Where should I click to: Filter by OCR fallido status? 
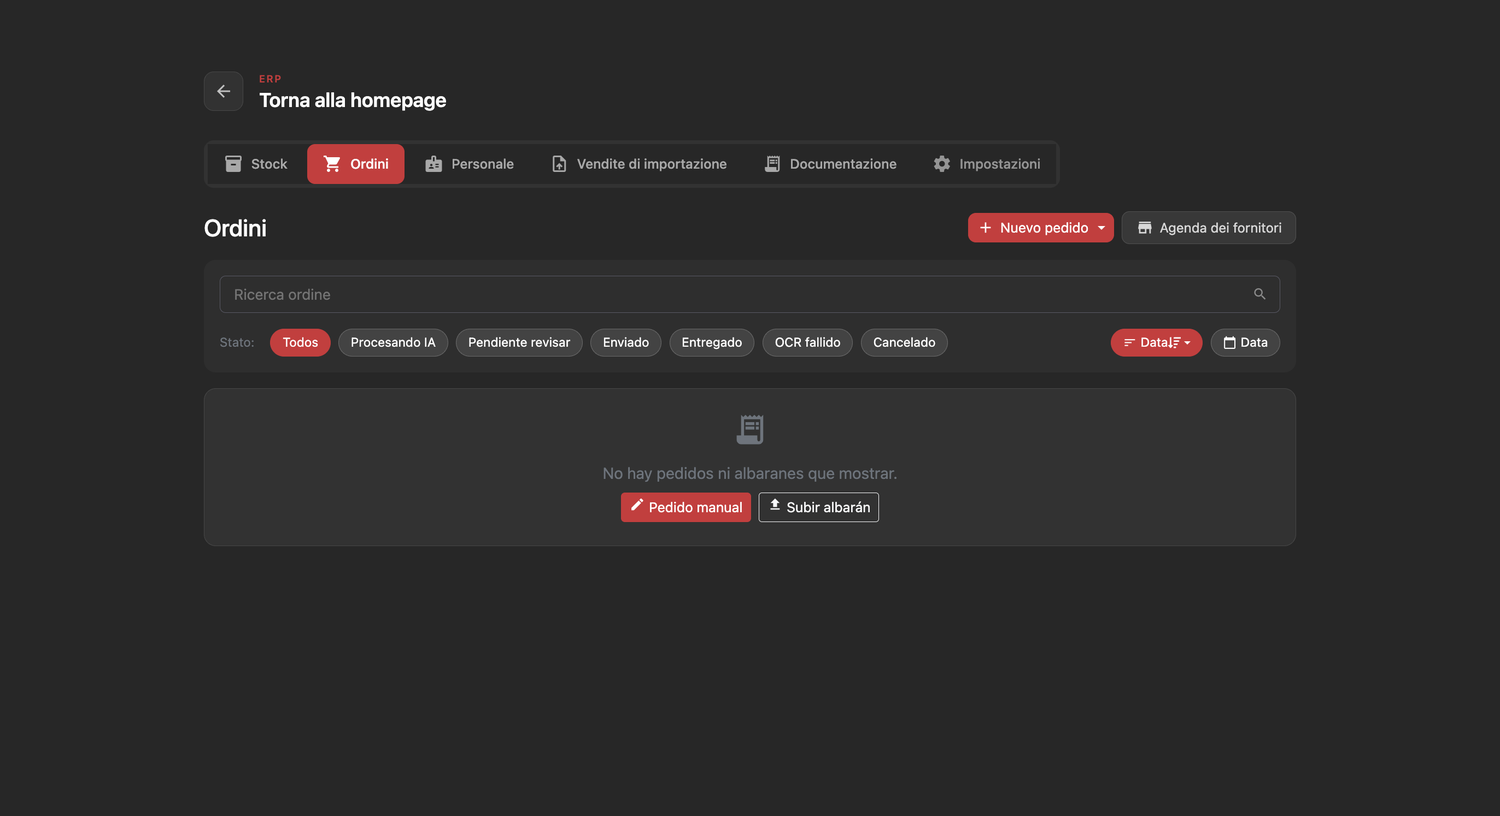click(x=808, y=342)
